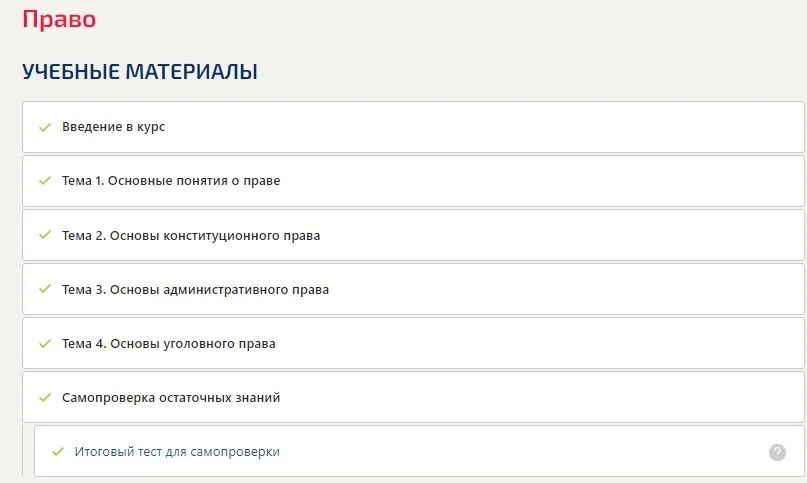Click checkmark icon beside Тема 2
807x483 pixels.
coord(45,235)
